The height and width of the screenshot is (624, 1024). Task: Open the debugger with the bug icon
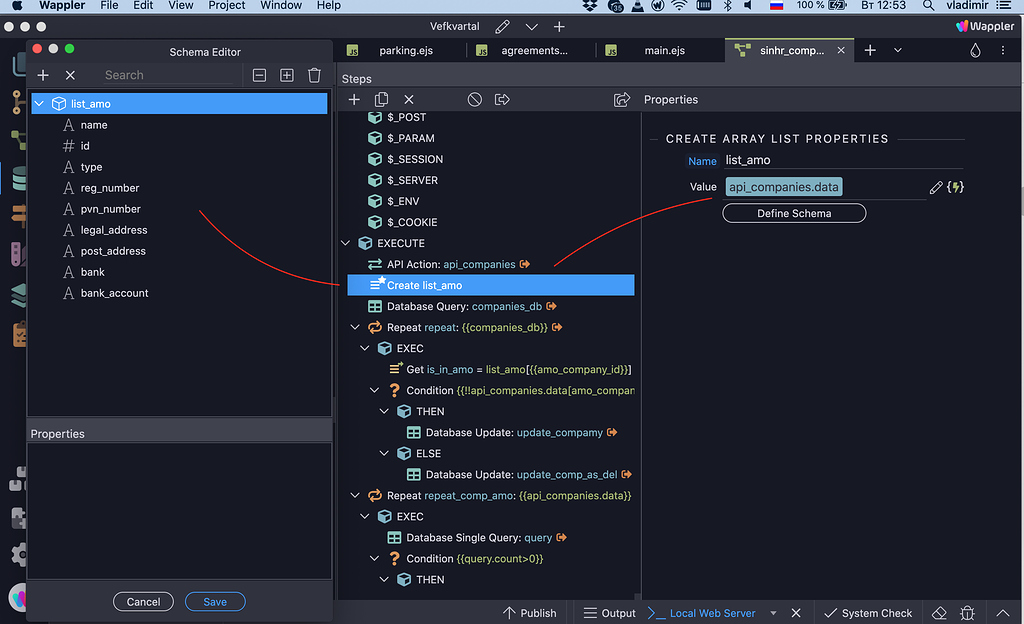966,612
